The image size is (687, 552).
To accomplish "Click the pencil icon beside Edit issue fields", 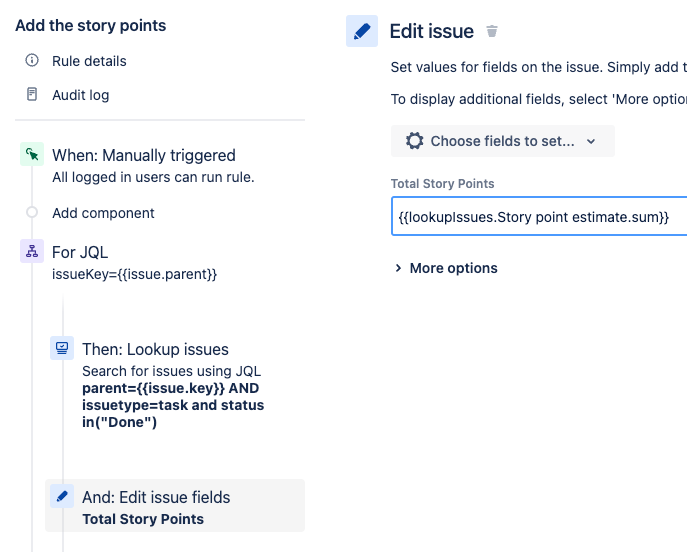I will point(62,497).
